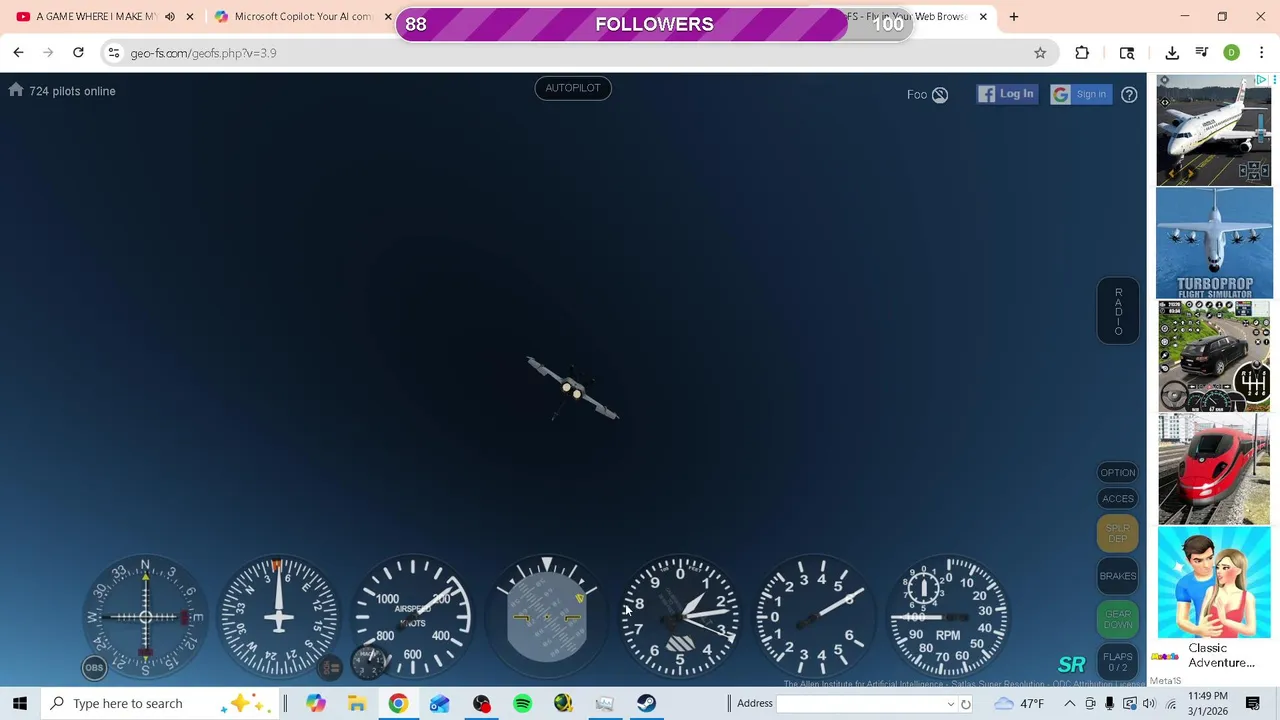Click the heading indicator gauge
Viewport: 1280px width, 720px height.
[278, 617]
